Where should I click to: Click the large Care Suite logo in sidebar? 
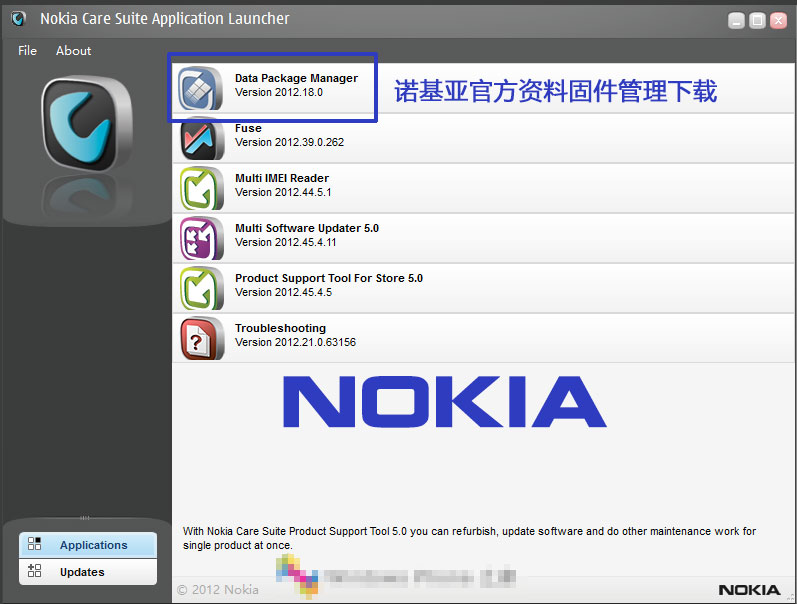87,123
